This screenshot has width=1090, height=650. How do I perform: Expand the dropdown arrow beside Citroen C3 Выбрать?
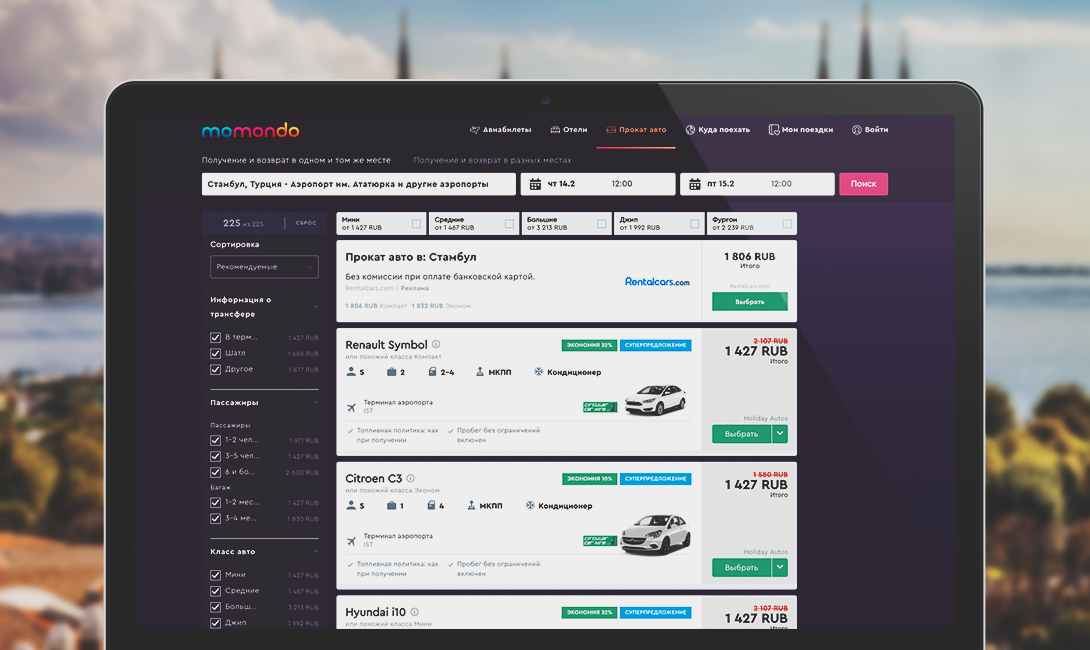[x=780, y=567]
